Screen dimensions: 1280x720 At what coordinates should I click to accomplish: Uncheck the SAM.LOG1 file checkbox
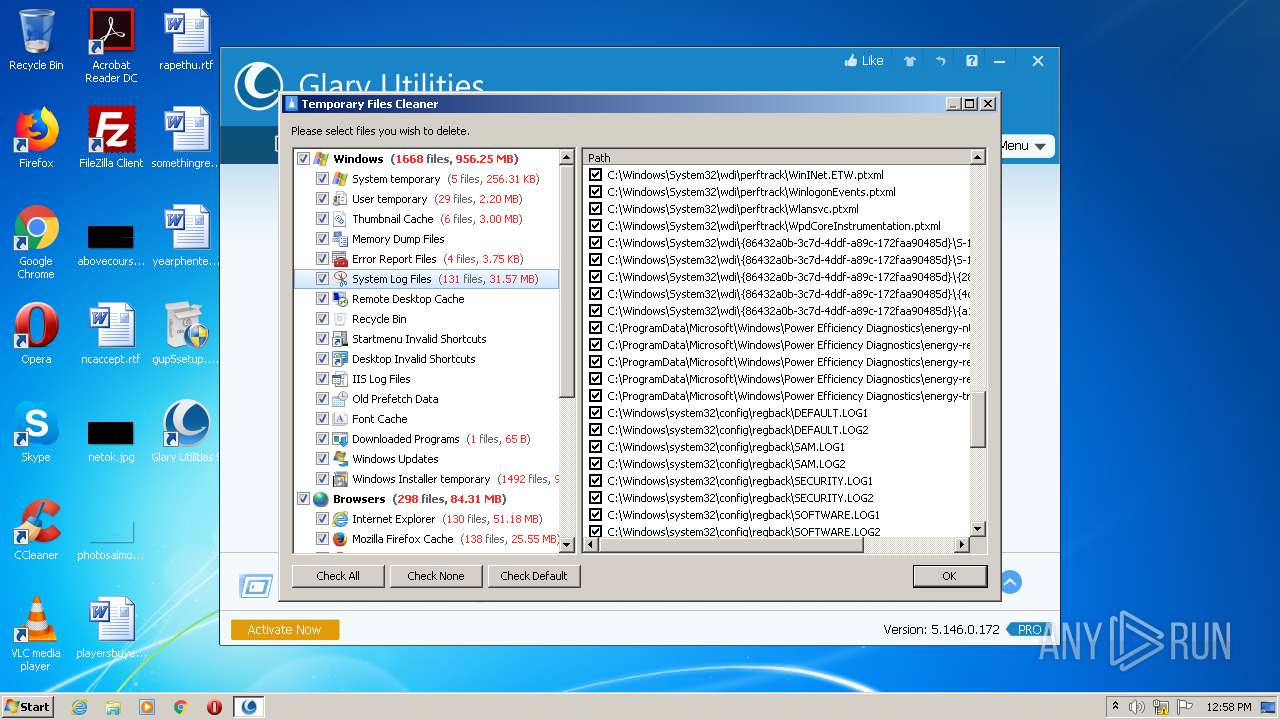[596, 447]
